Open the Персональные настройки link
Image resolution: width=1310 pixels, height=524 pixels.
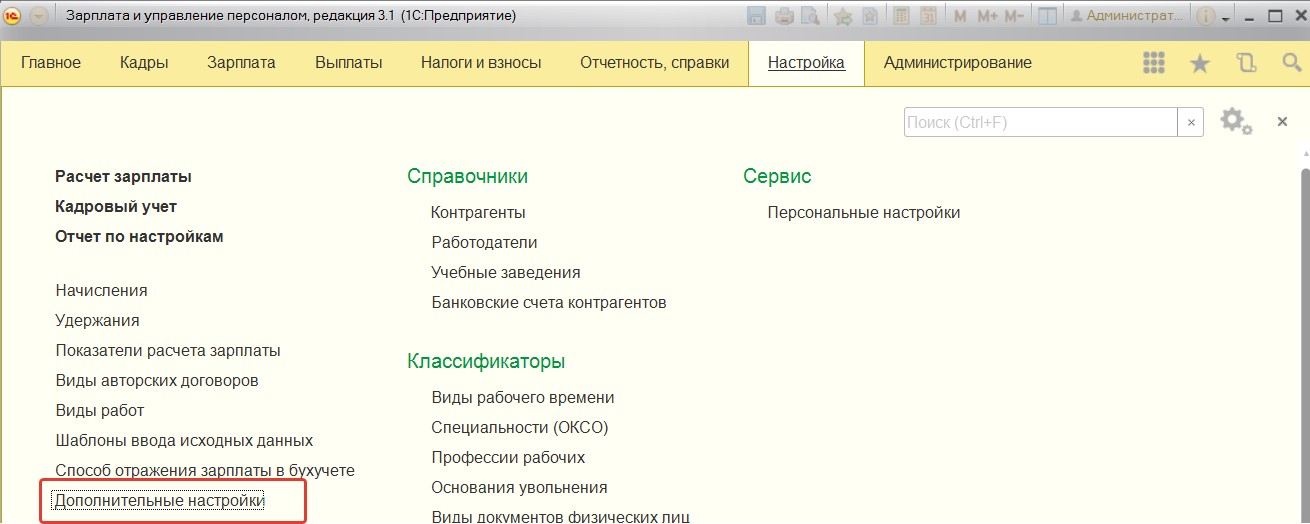pos(863,212)
